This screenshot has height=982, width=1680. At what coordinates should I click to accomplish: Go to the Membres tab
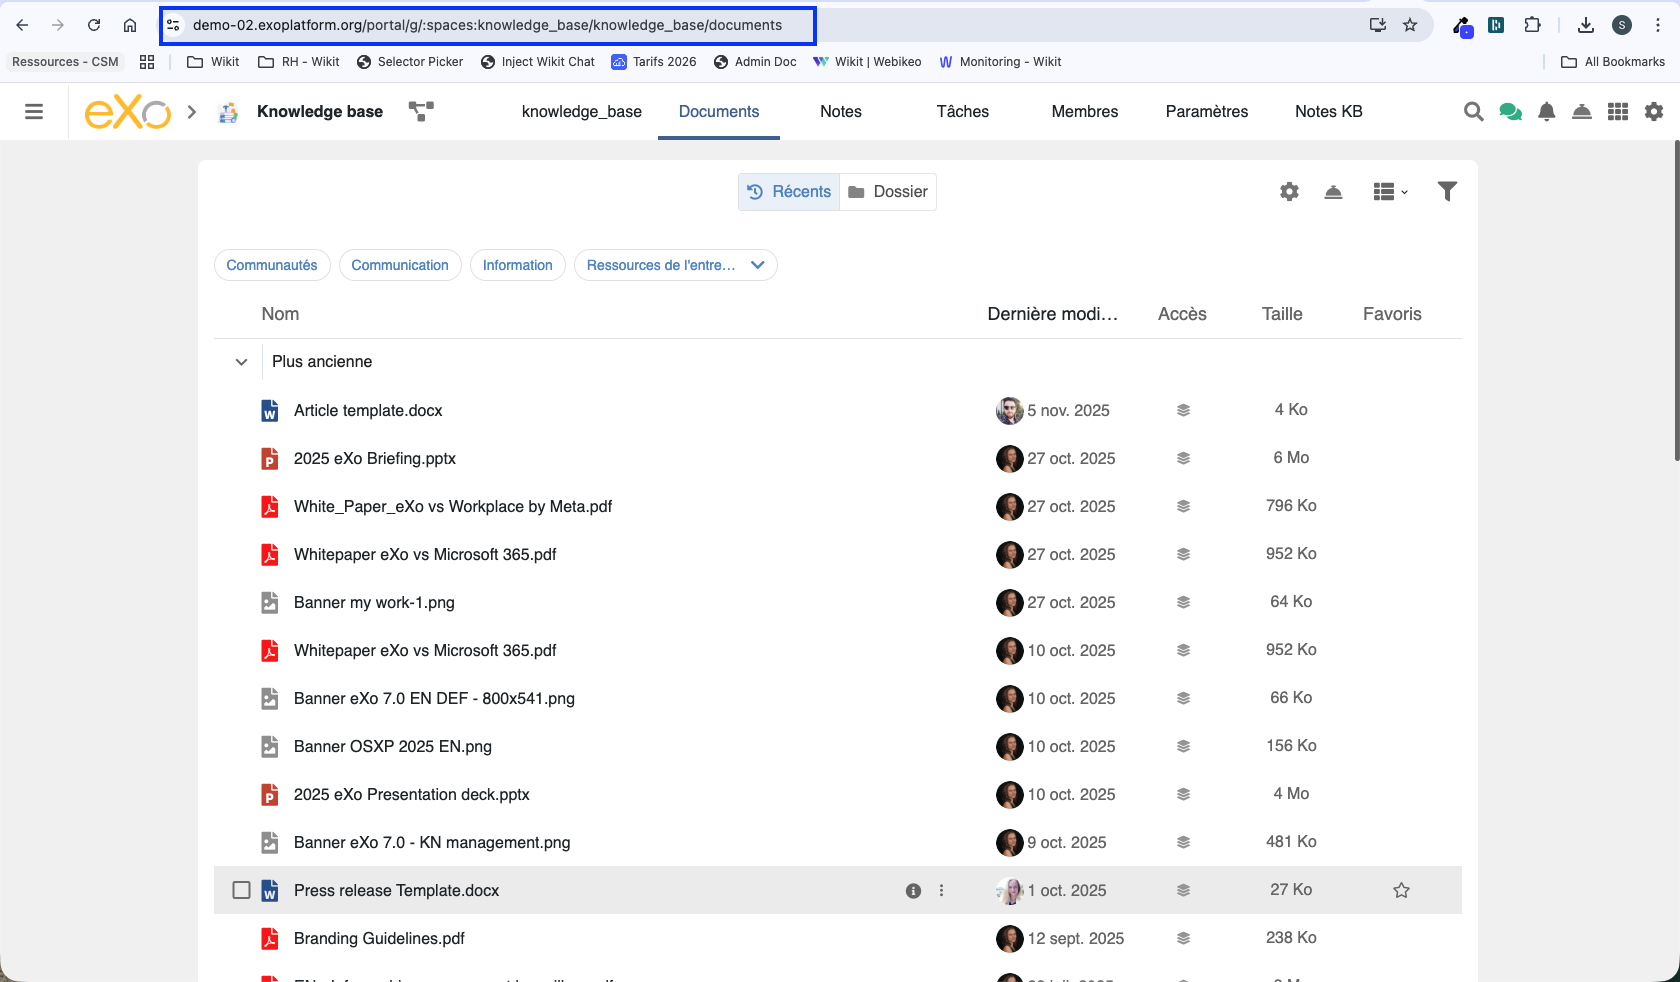click(x=1085, y=112)
